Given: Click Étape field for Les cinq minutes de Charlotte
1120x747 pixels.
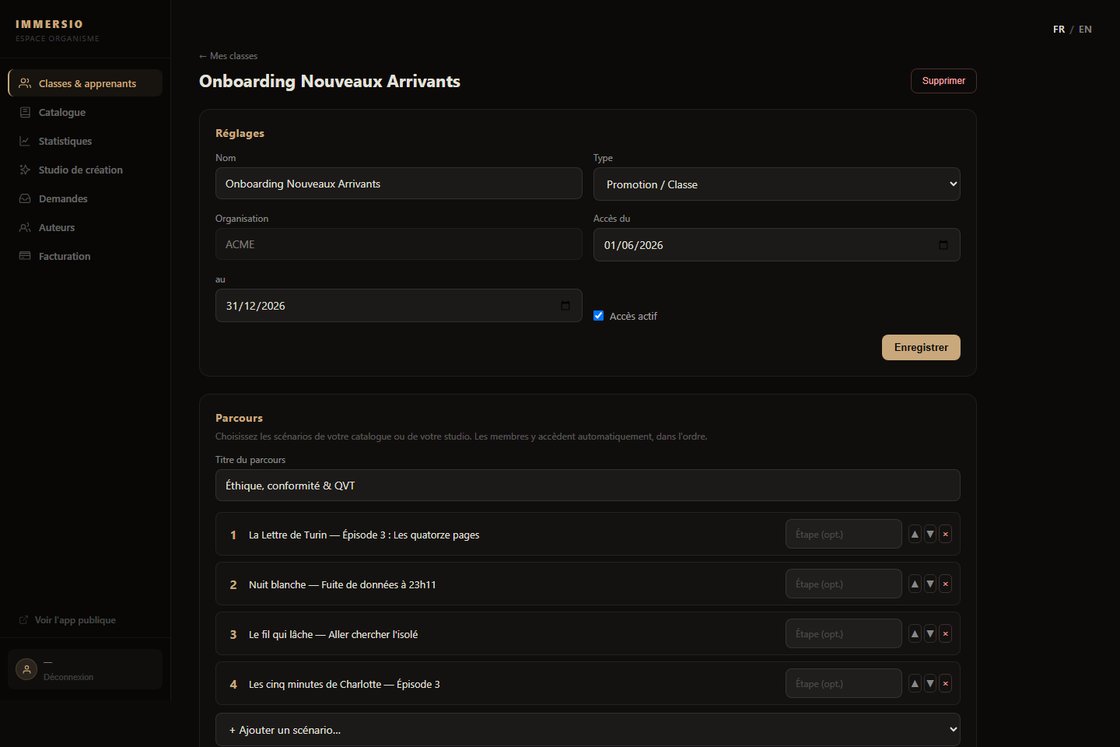Looking at the screenshot, I should click(x=844, y=684).
